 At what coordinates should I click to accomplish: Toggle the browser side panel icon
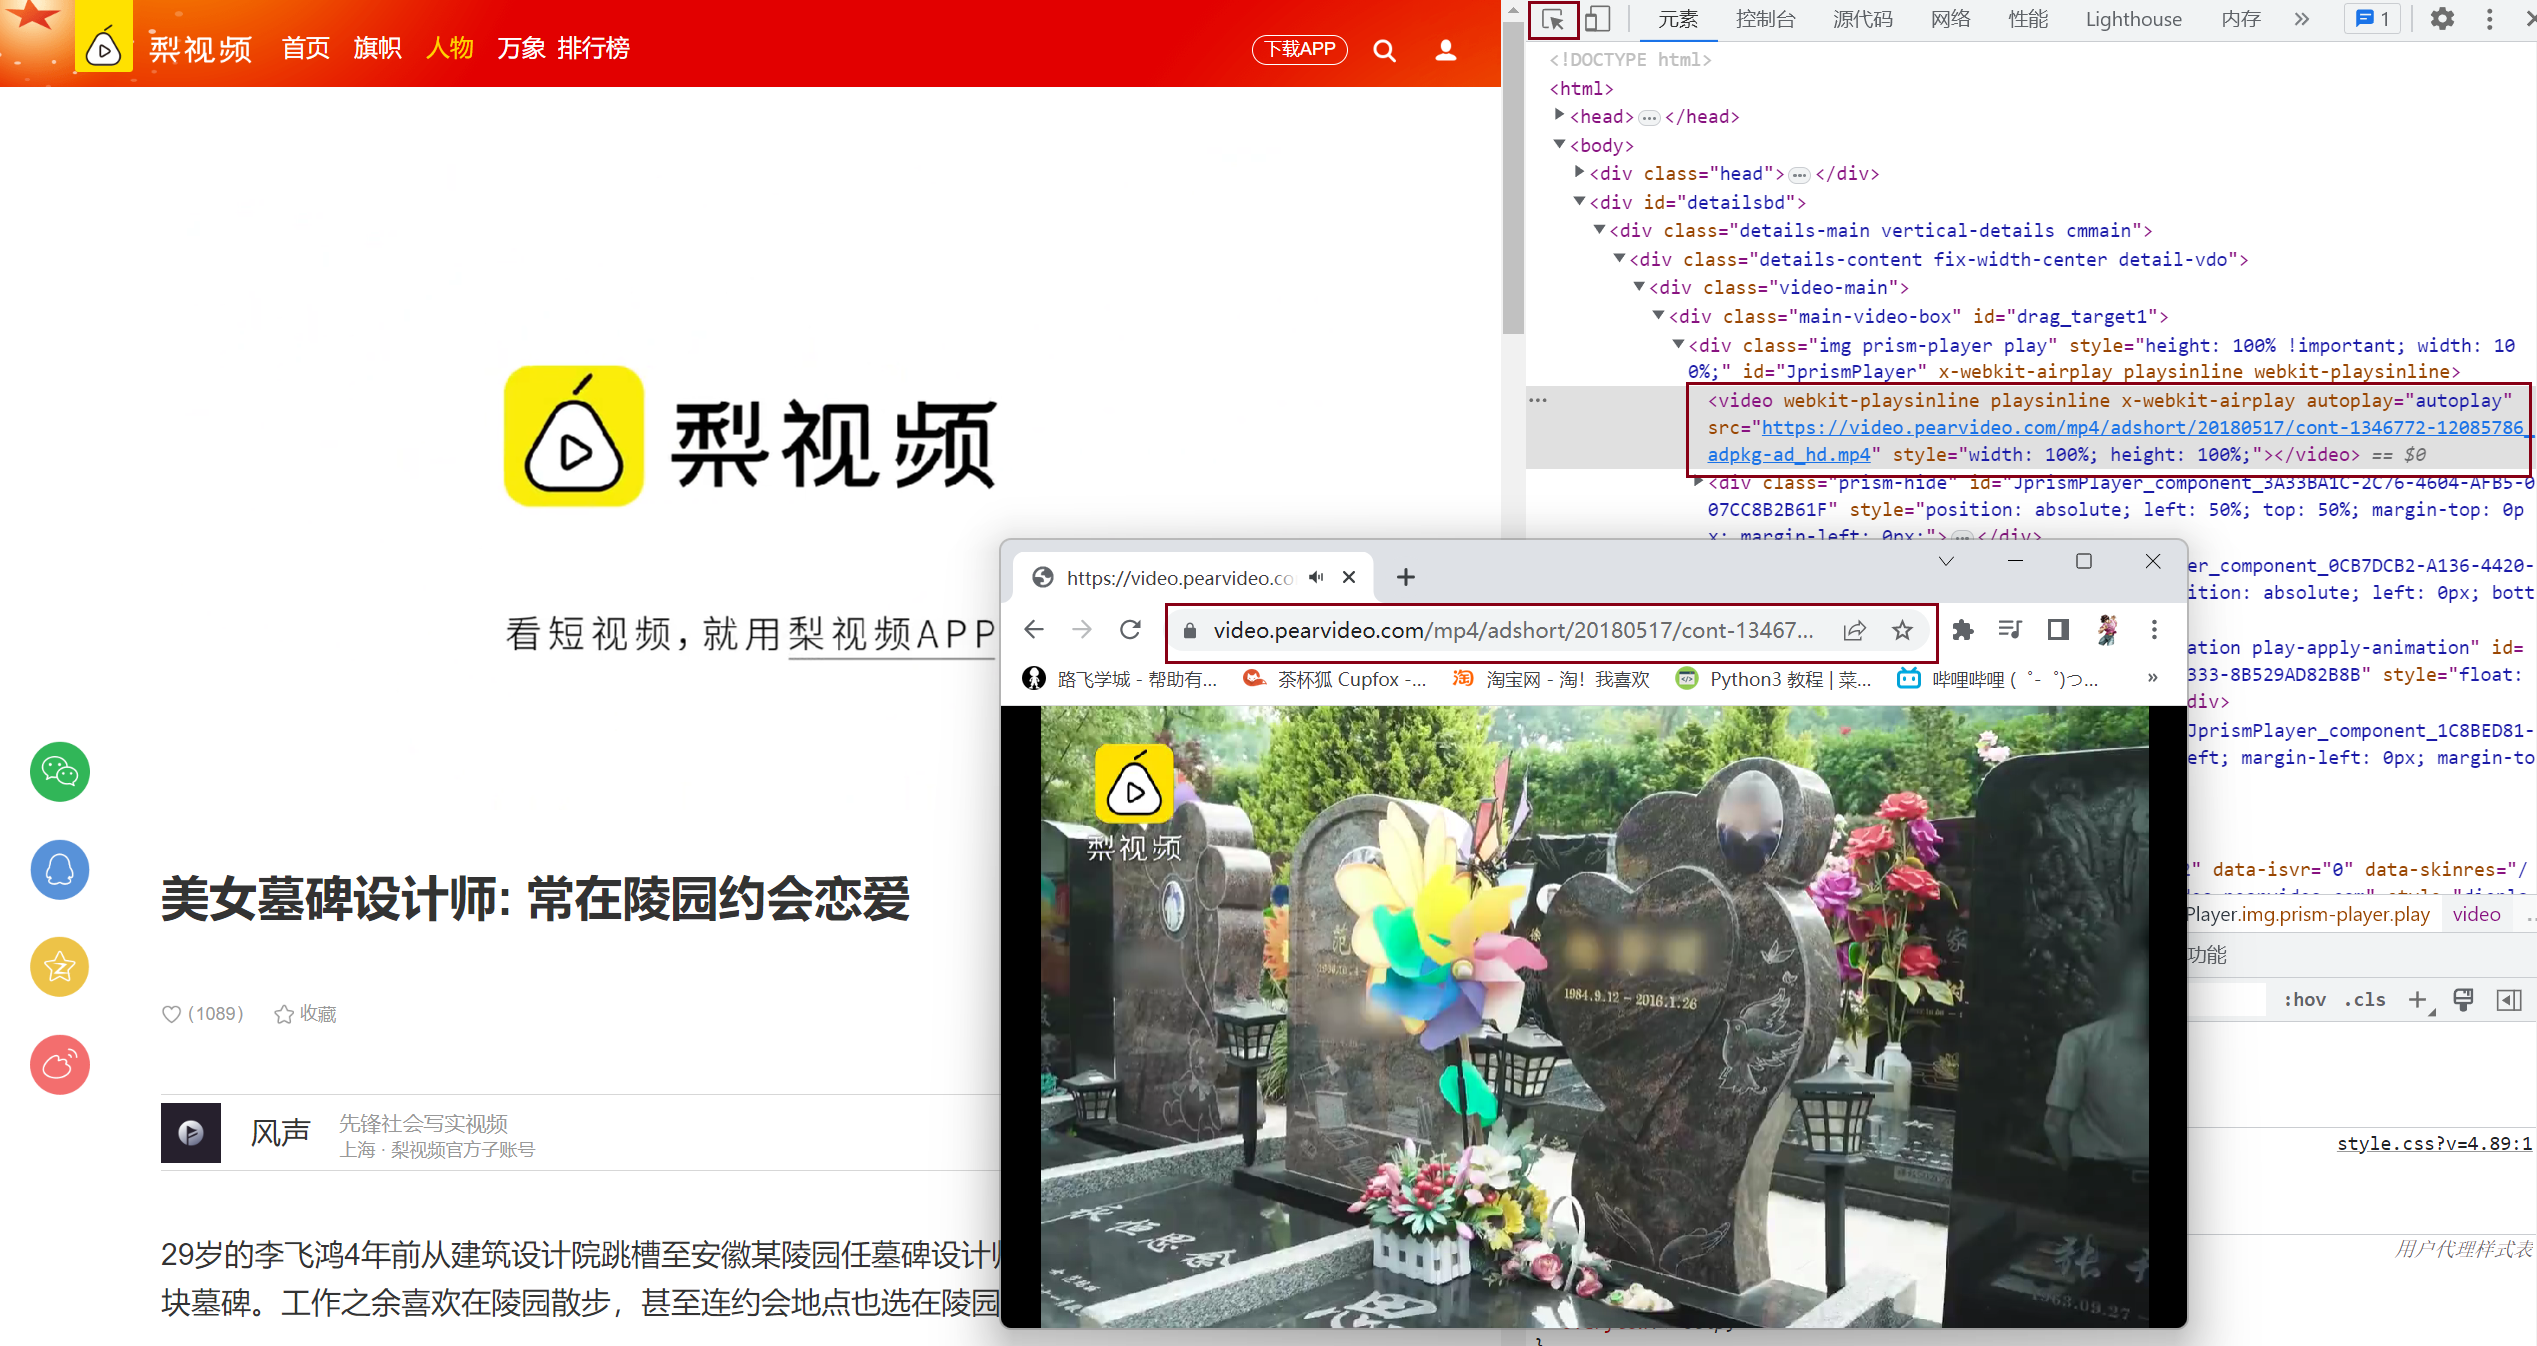coord(2058,629)
